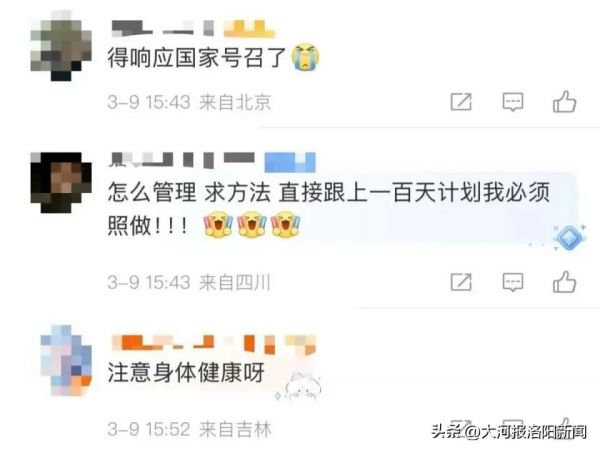Image resolution: width=600 pixels, height=452 pixels.
Task: Select the comment about 一百天计划
Action: pos(328,209)
